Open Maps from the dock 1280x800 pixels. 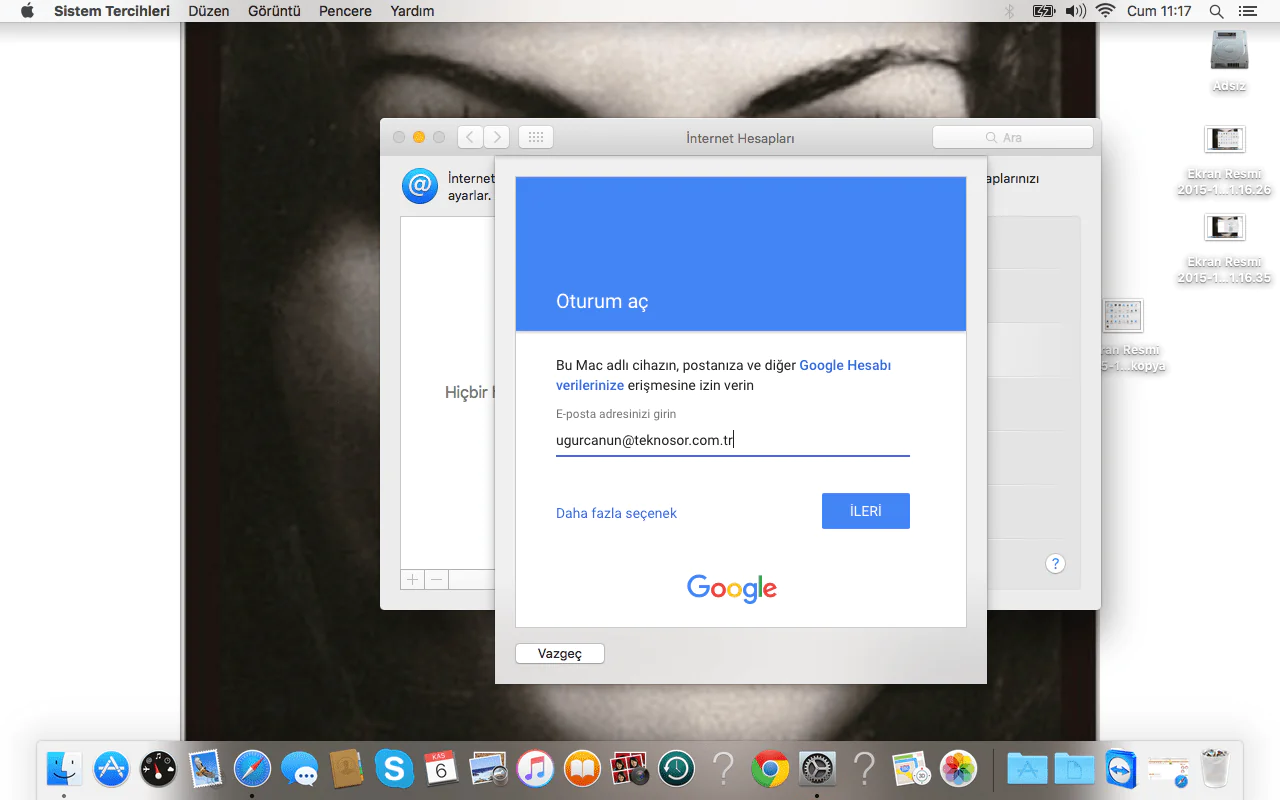(911, 768)
